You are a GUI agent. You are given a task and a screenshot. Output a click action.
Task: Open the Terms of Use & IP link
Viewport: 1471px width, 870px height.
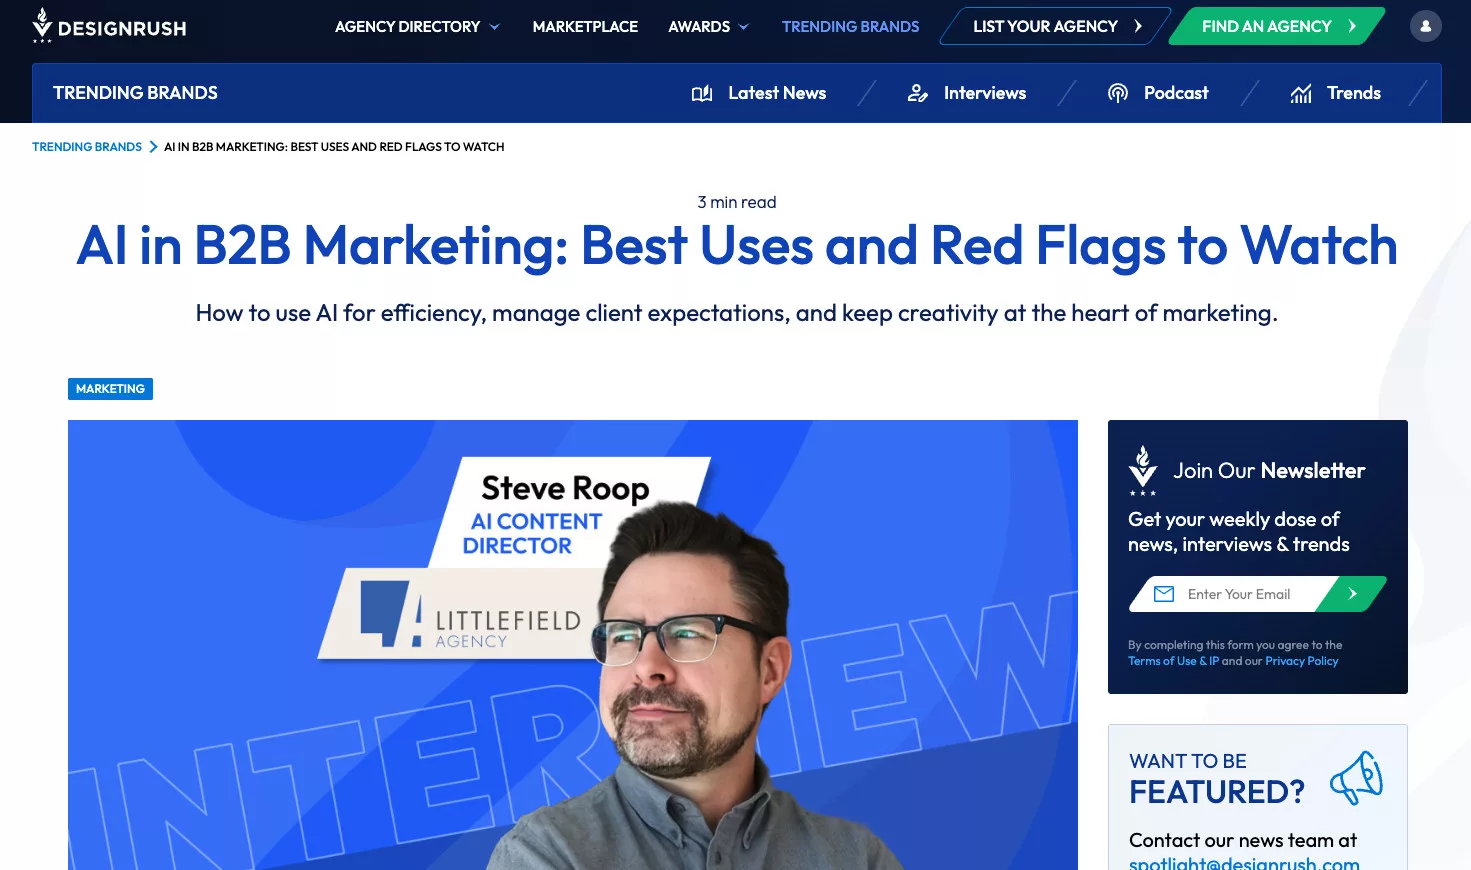coord(1173,661)
